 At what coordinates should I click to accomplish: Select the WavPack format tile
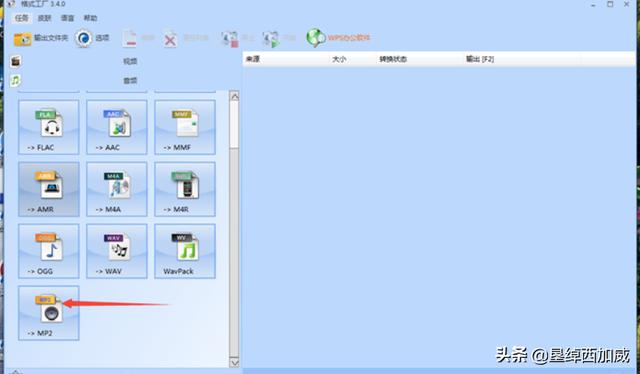pos(185,251)
